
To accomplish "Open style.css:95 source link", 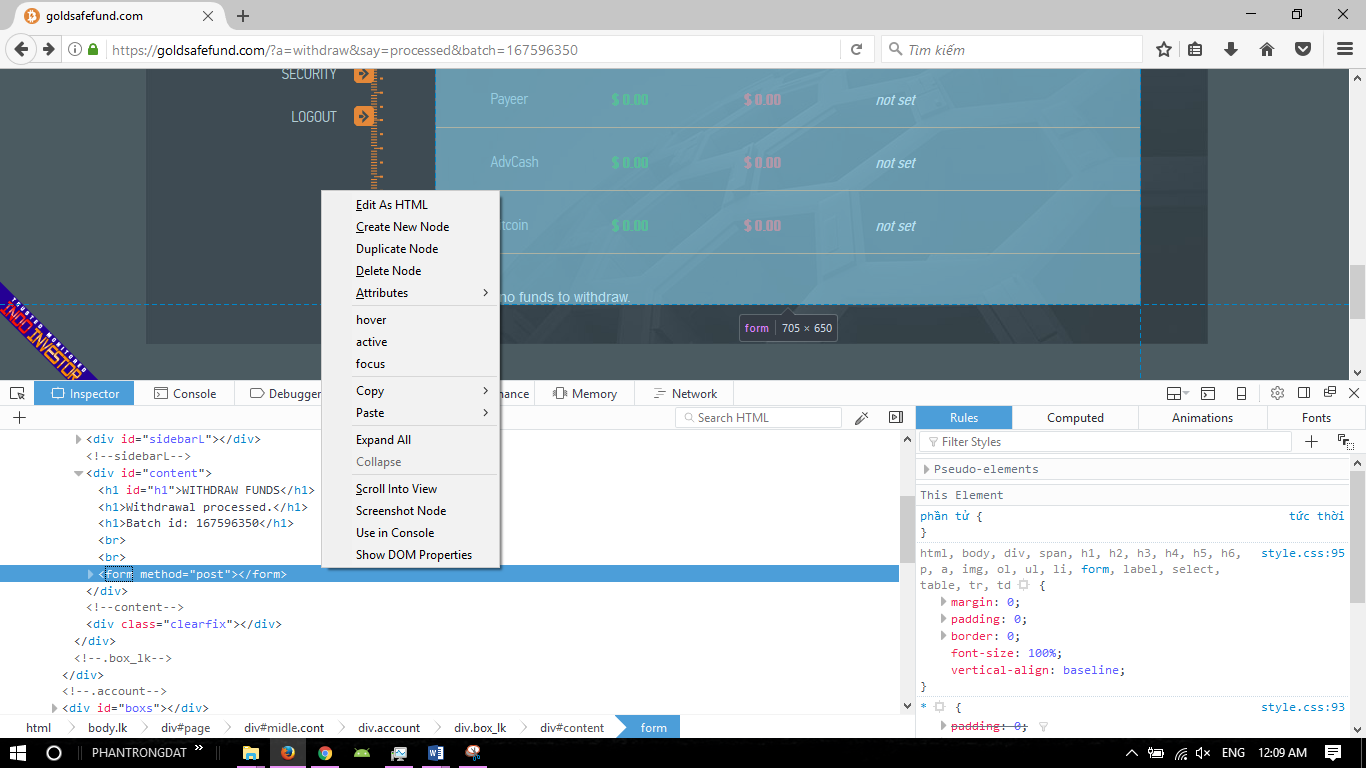I will (x=1302, y=553).
